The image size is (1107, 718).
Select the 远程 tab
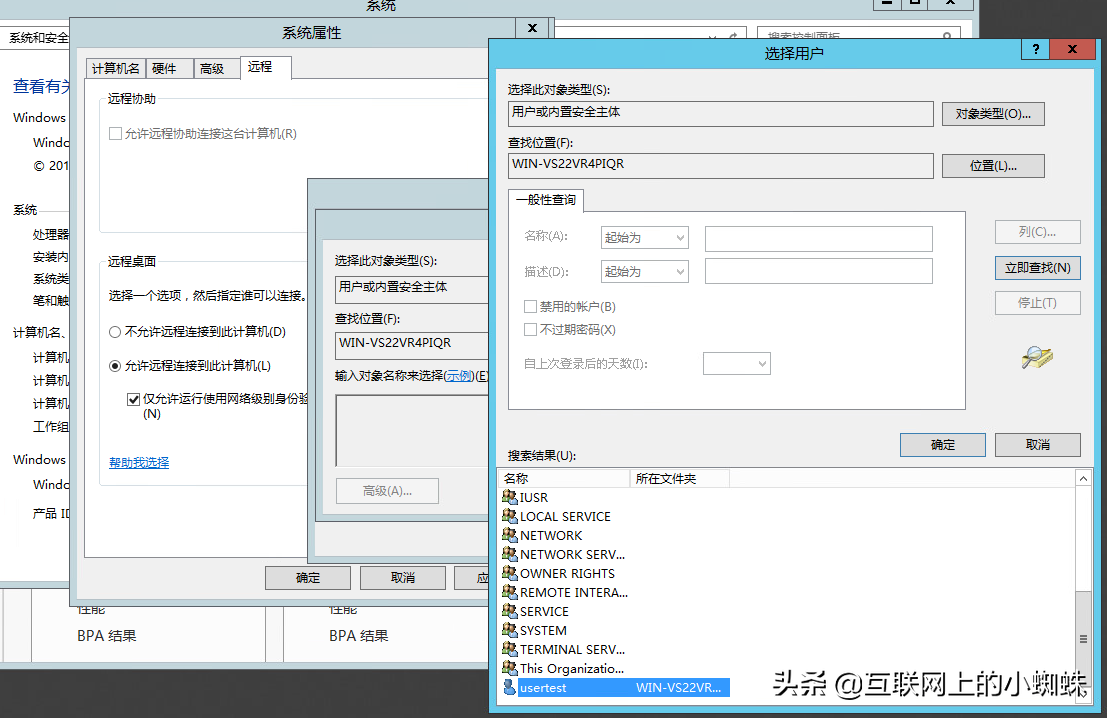tap(265, 67)
